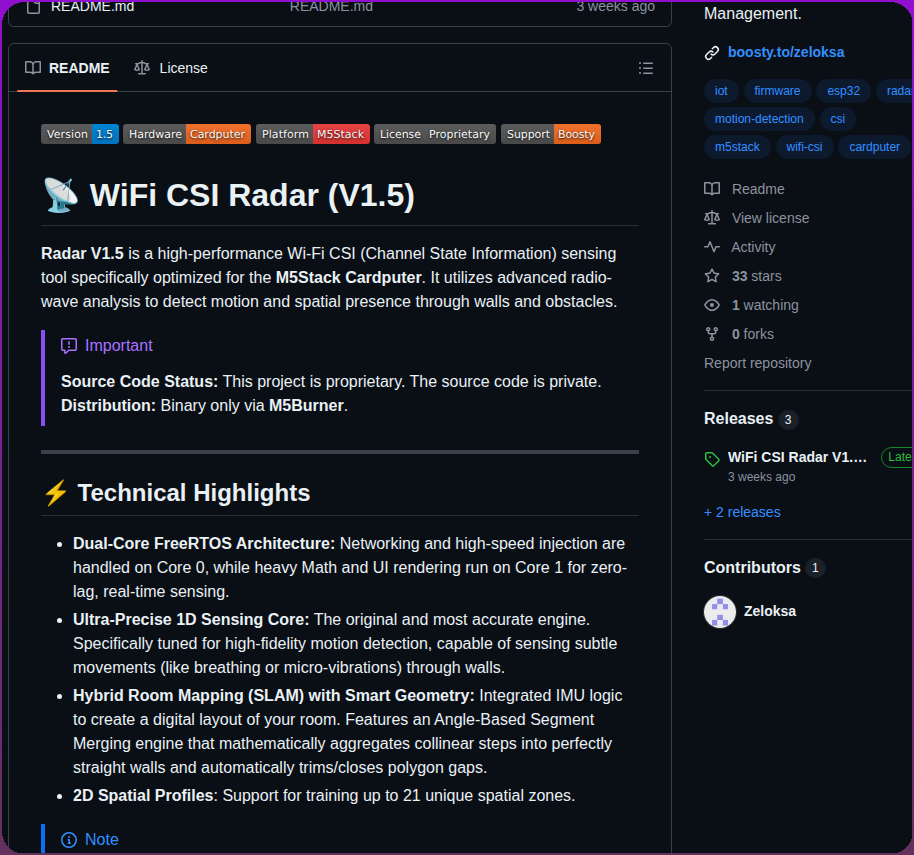Click the pulse icon beside Activity
914x855 pixels.
pos(712,247)
